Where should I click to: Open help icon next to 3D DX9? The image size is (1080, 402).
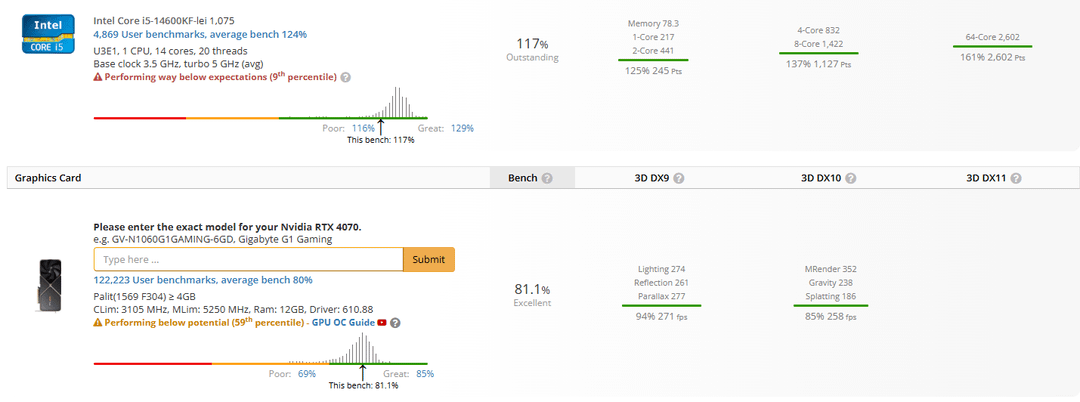pos(678,178)
